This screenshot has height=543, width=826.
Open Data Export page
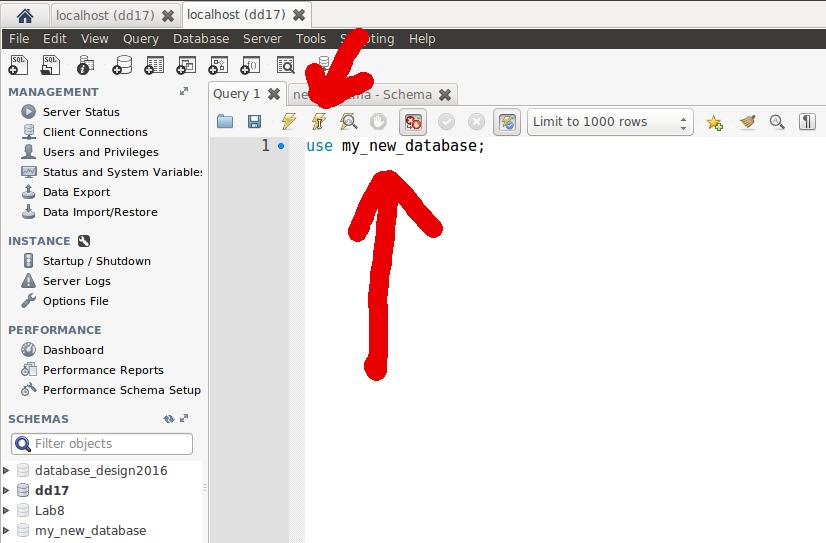point(76,192)
